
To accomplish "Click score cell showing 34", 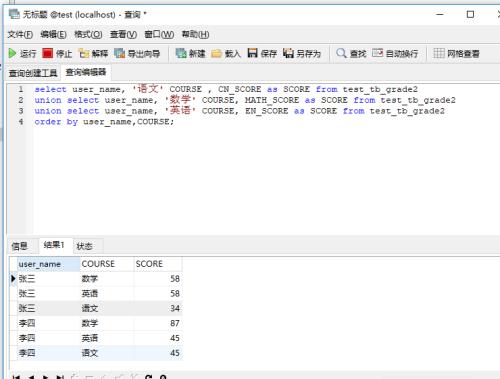I will point(158,308).
